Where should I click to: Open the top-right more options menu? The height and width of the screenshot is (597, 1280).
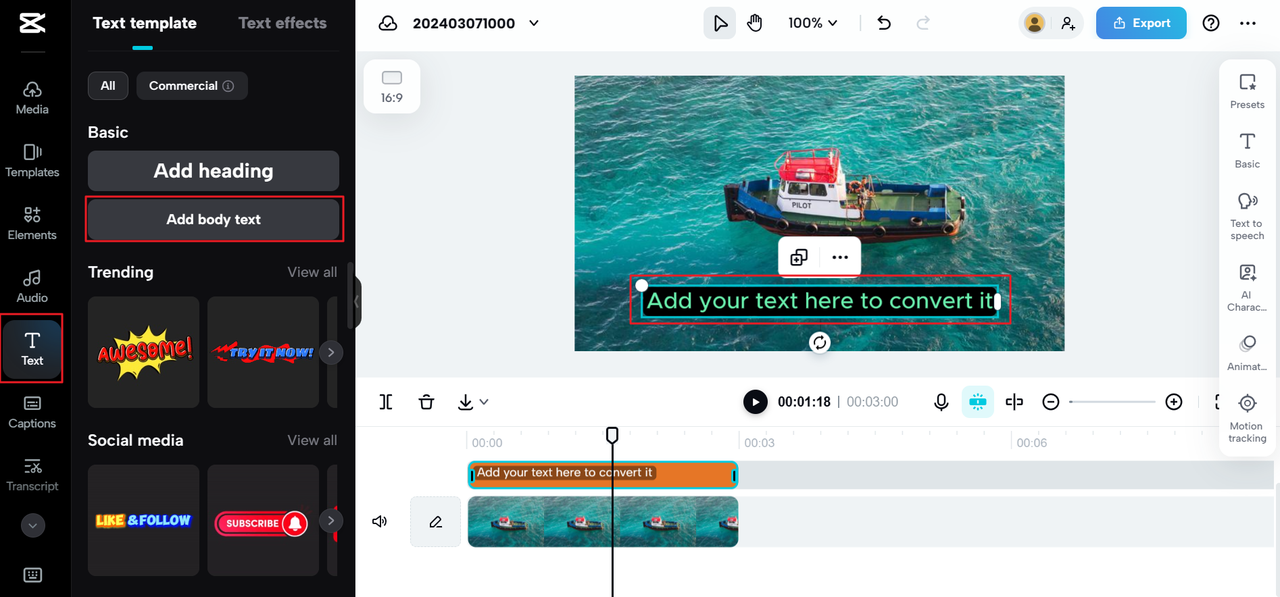[1248, 23]
